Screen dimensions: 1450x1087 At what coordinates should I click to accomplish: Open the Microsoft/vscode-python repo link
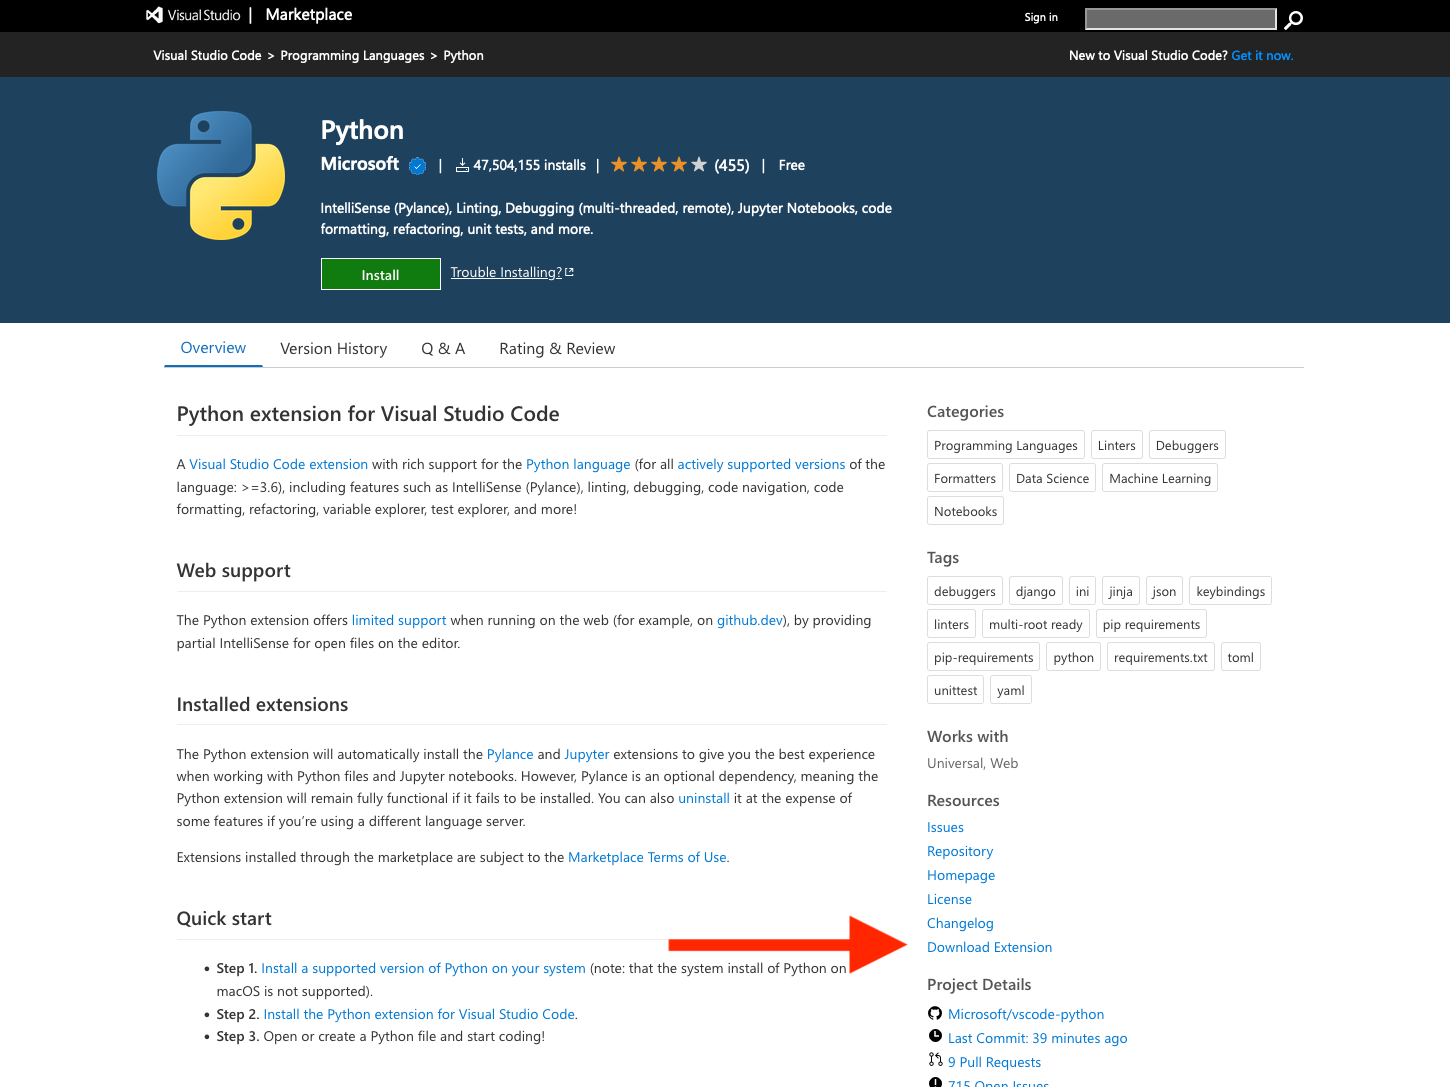coord(1026,1014)
